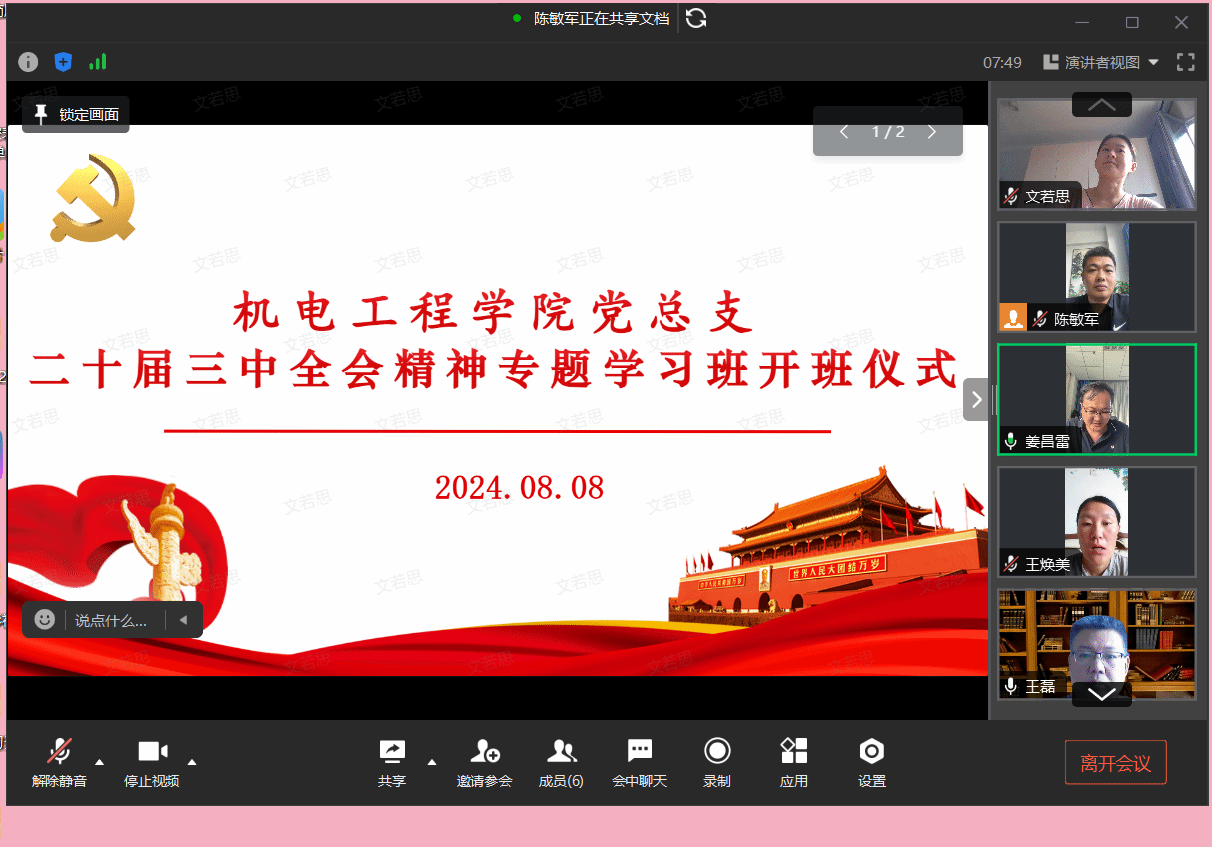Check the green network signal icon
This screenshot has height=847, width=1212.
point(97,62)
